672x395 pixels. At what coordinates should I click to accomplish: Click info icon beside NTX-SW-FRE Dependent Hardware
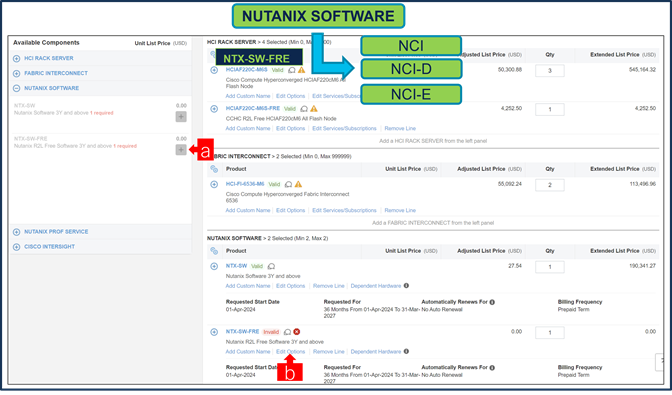point(406,351)
